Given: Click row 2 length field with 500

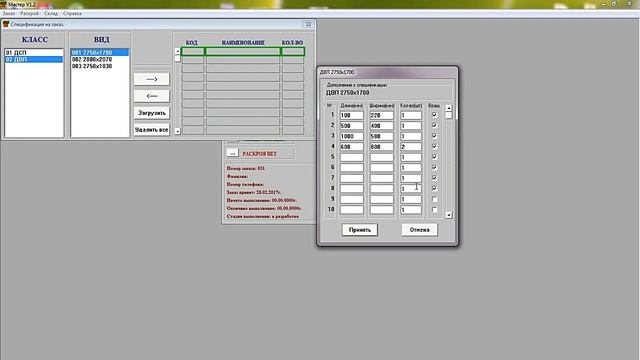Looking at the screenshot, I should (351, 126).
